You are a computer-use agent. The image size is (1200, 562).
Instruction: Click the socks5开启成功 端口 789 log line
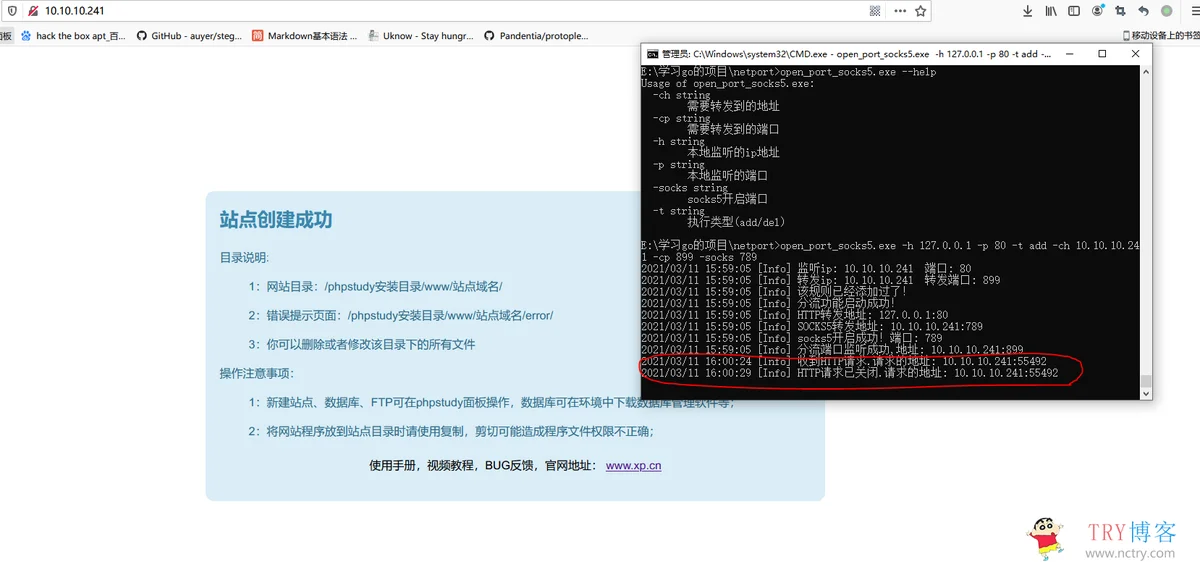coord(792,338)
